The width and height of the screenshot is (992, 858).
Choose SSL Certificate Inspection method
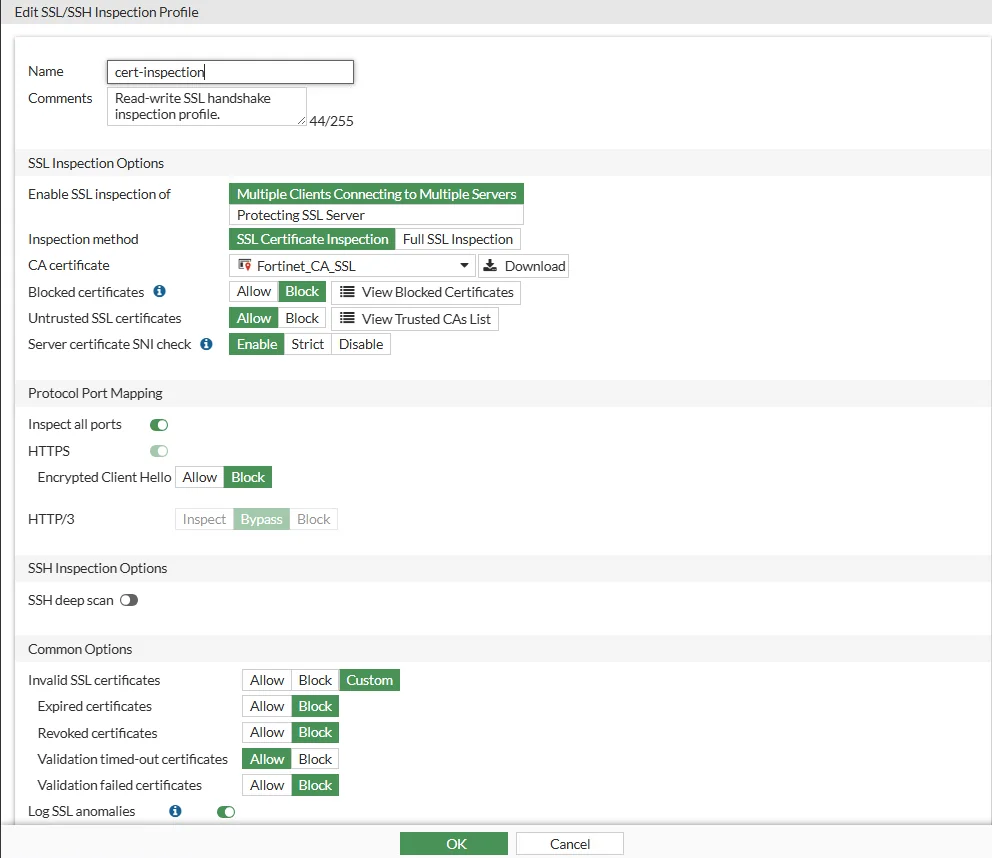tap(312, 239)
